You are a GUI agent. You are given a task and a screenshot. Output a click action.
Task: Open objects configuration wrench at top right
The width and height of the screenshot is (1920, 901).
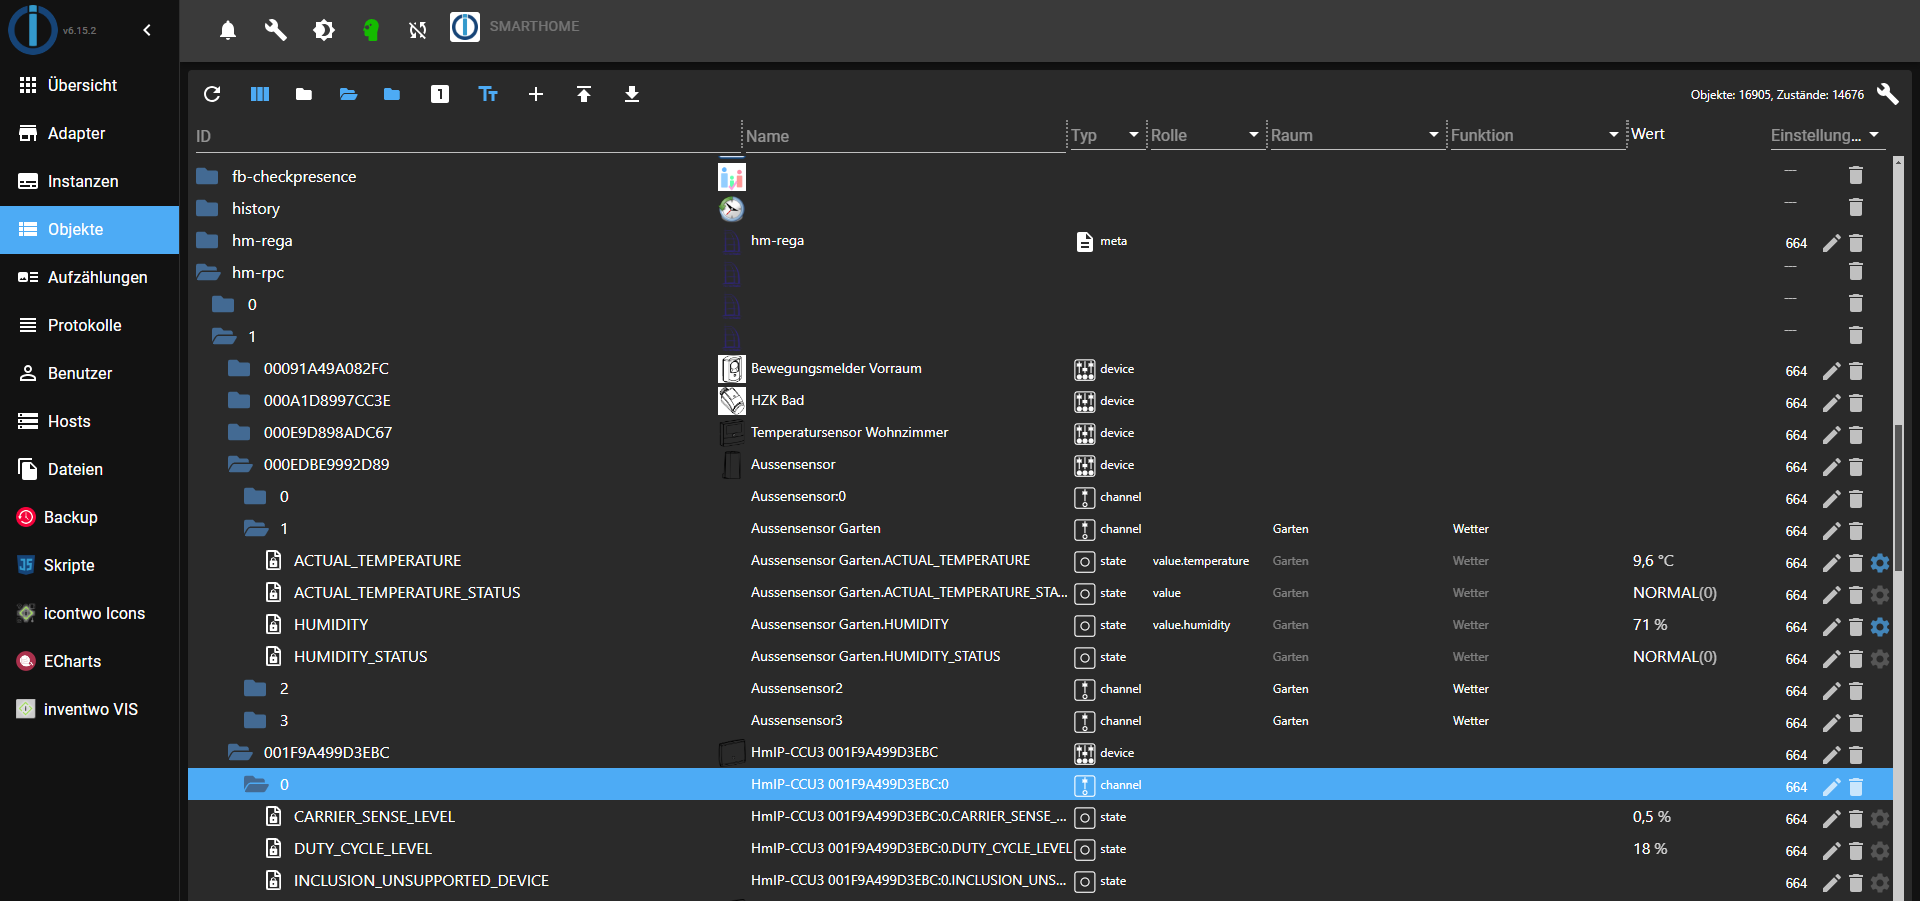(x=1888, y=94)
